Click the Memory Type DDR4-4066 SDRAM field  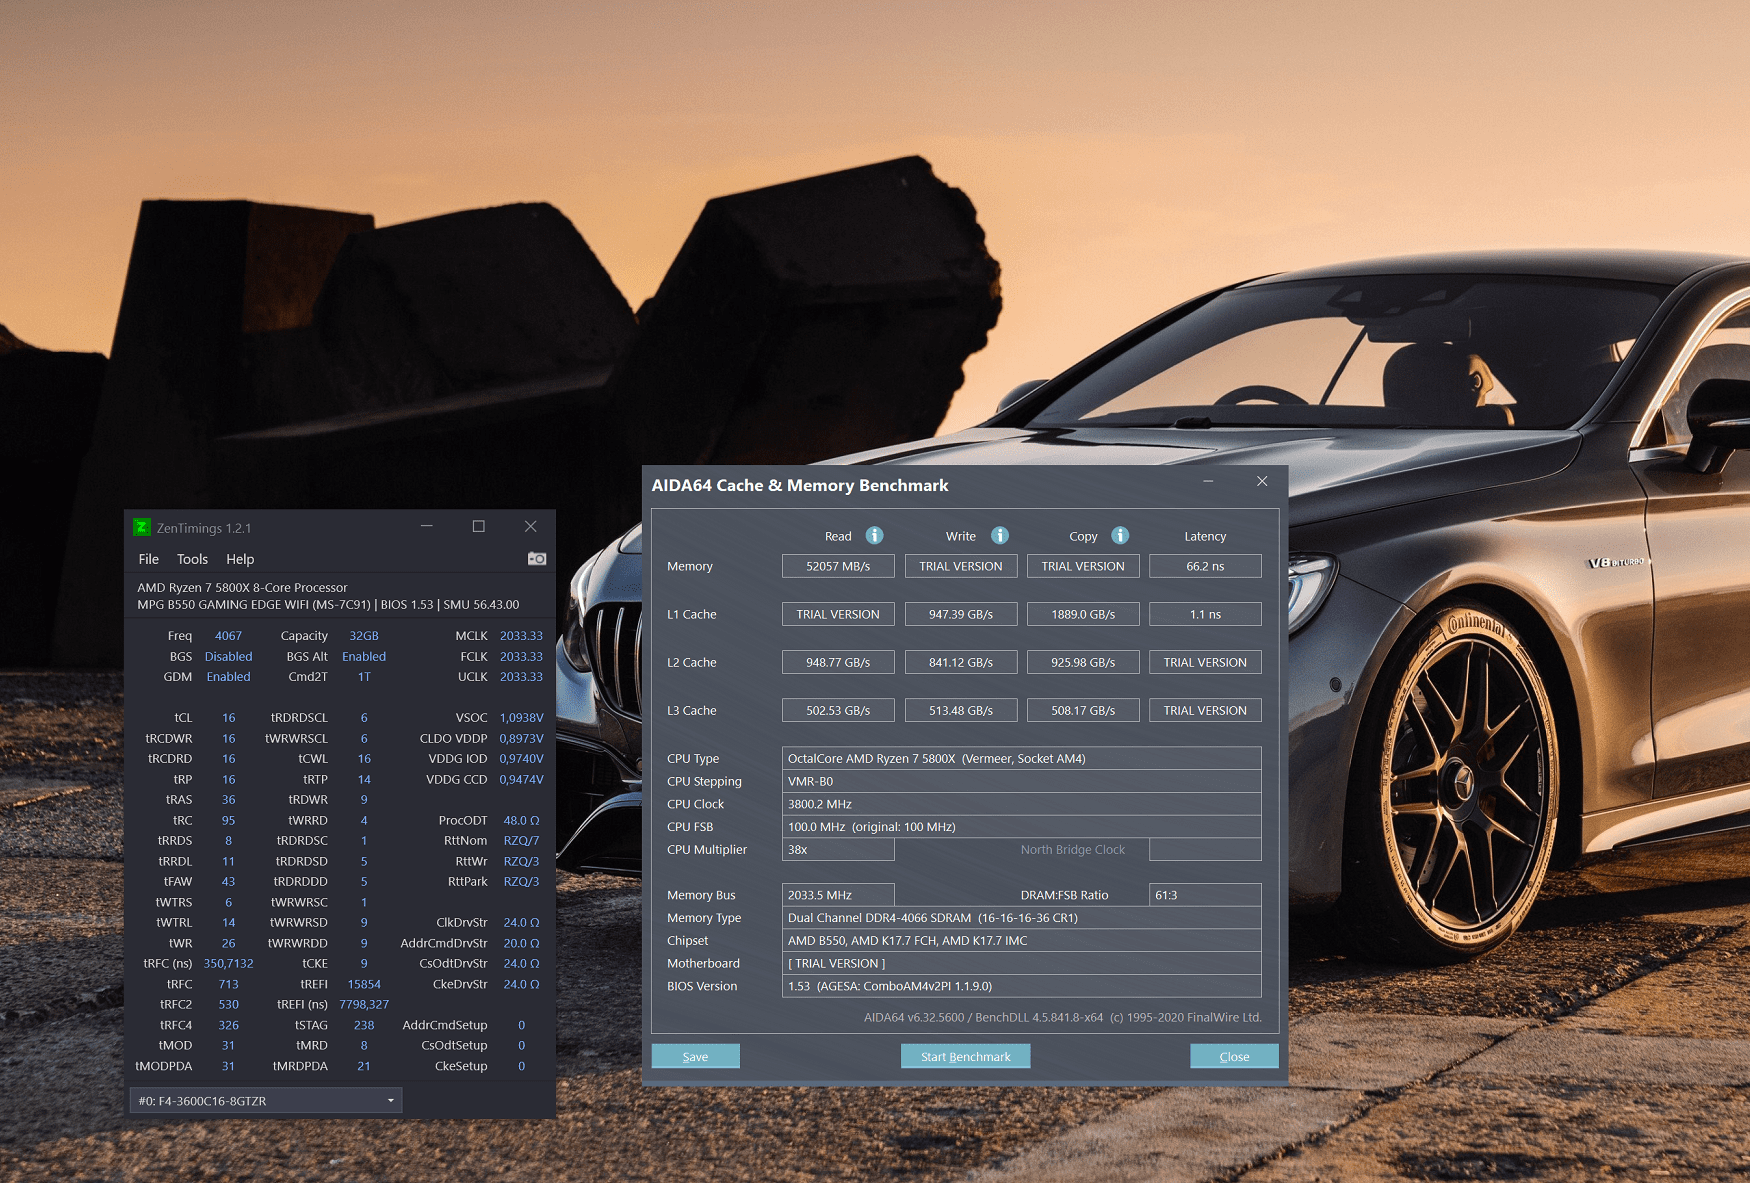1021,918
